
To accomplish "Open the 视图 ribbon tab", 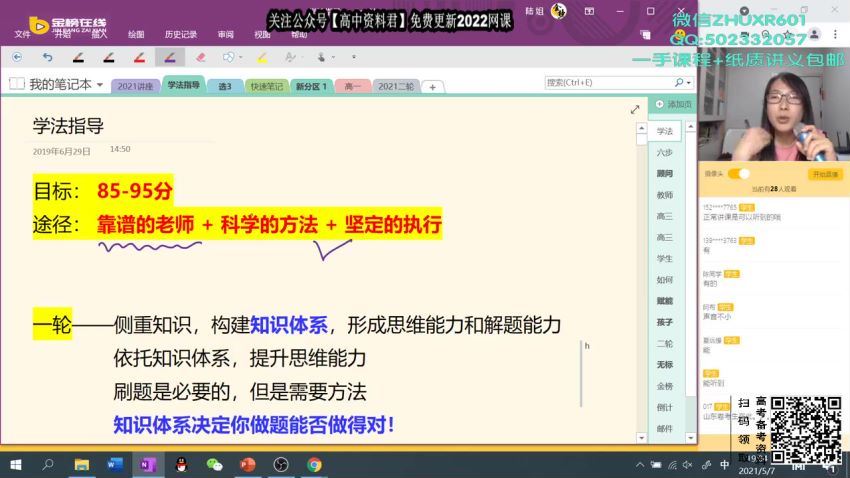I will (262, 34).
